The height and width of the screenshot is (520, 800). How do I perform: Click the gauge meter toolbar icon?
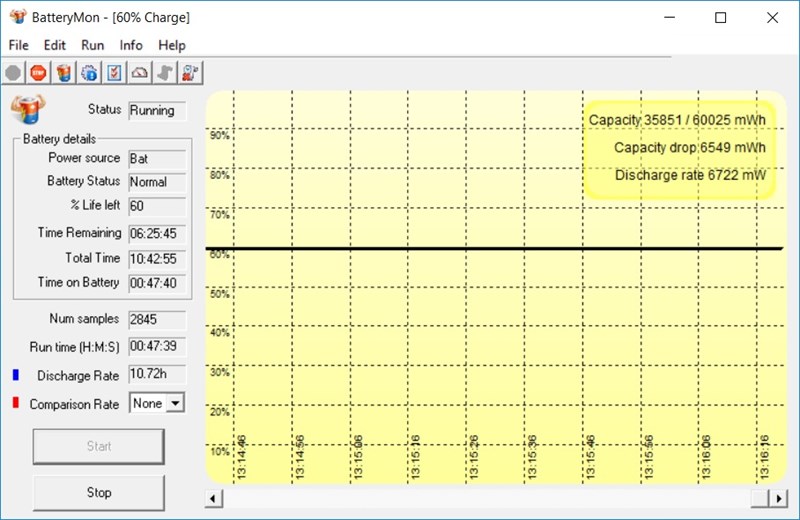[x=140, y=72]
